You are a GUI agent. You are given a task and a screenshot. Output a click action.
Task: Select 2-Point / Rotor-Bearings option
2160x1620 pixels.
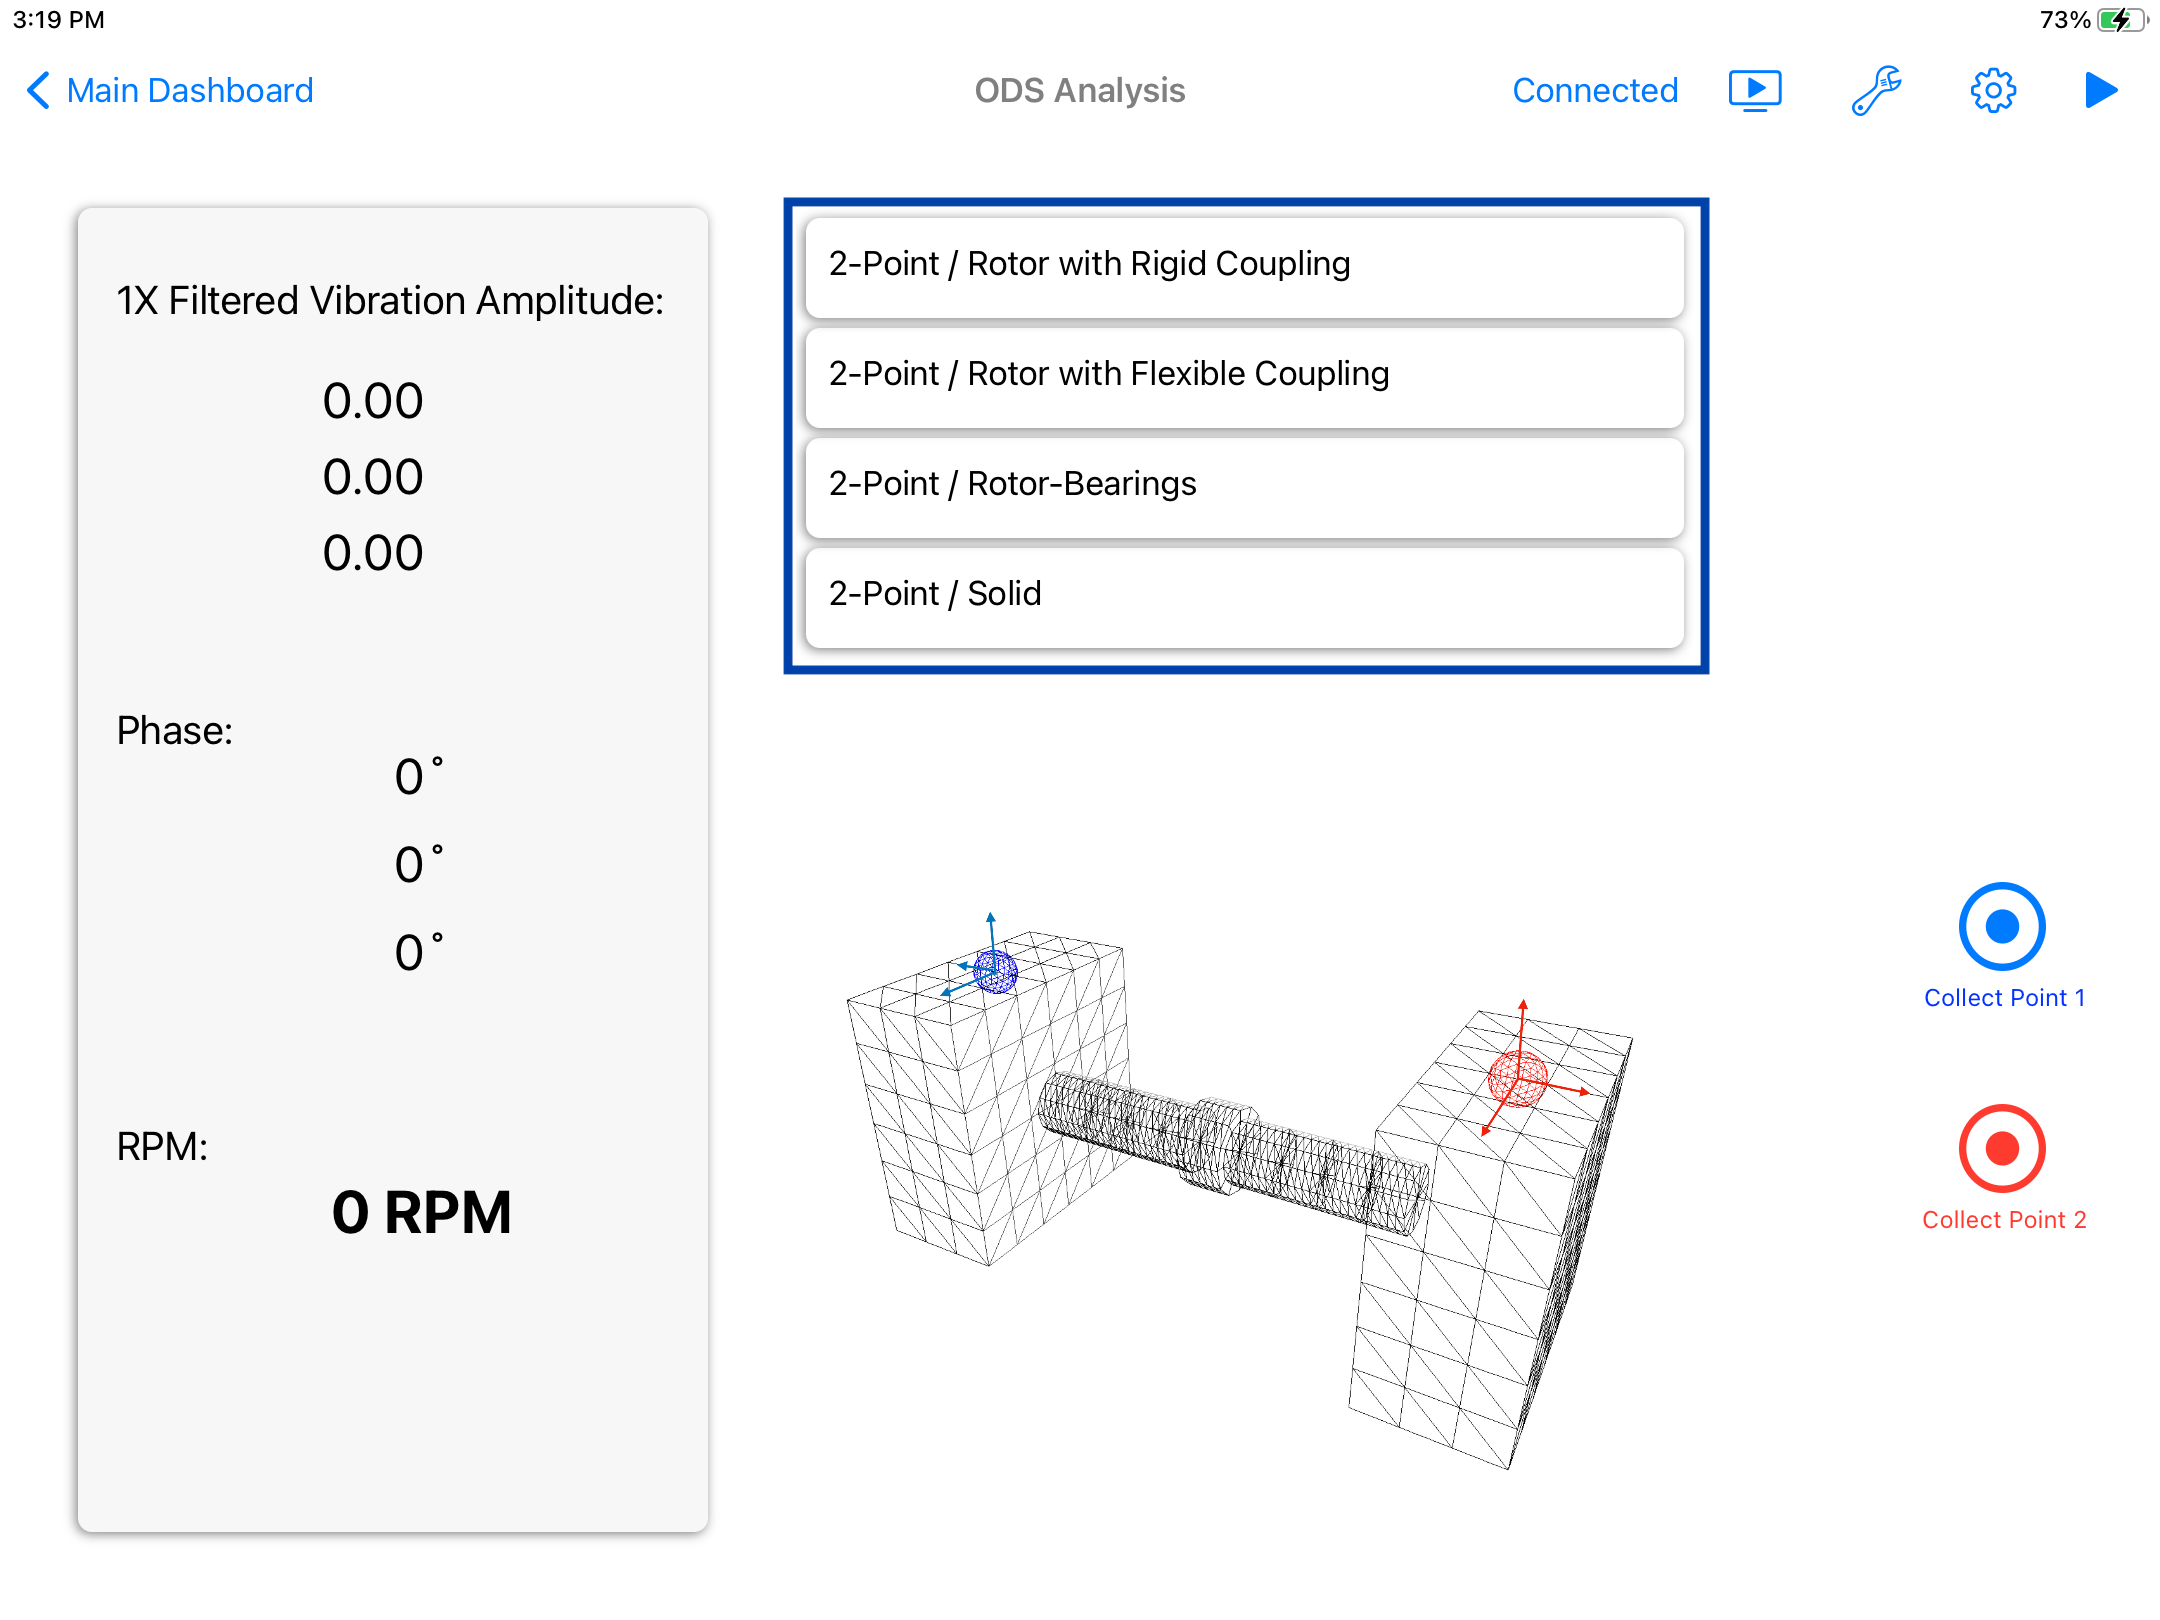(x=1244, y=485)
